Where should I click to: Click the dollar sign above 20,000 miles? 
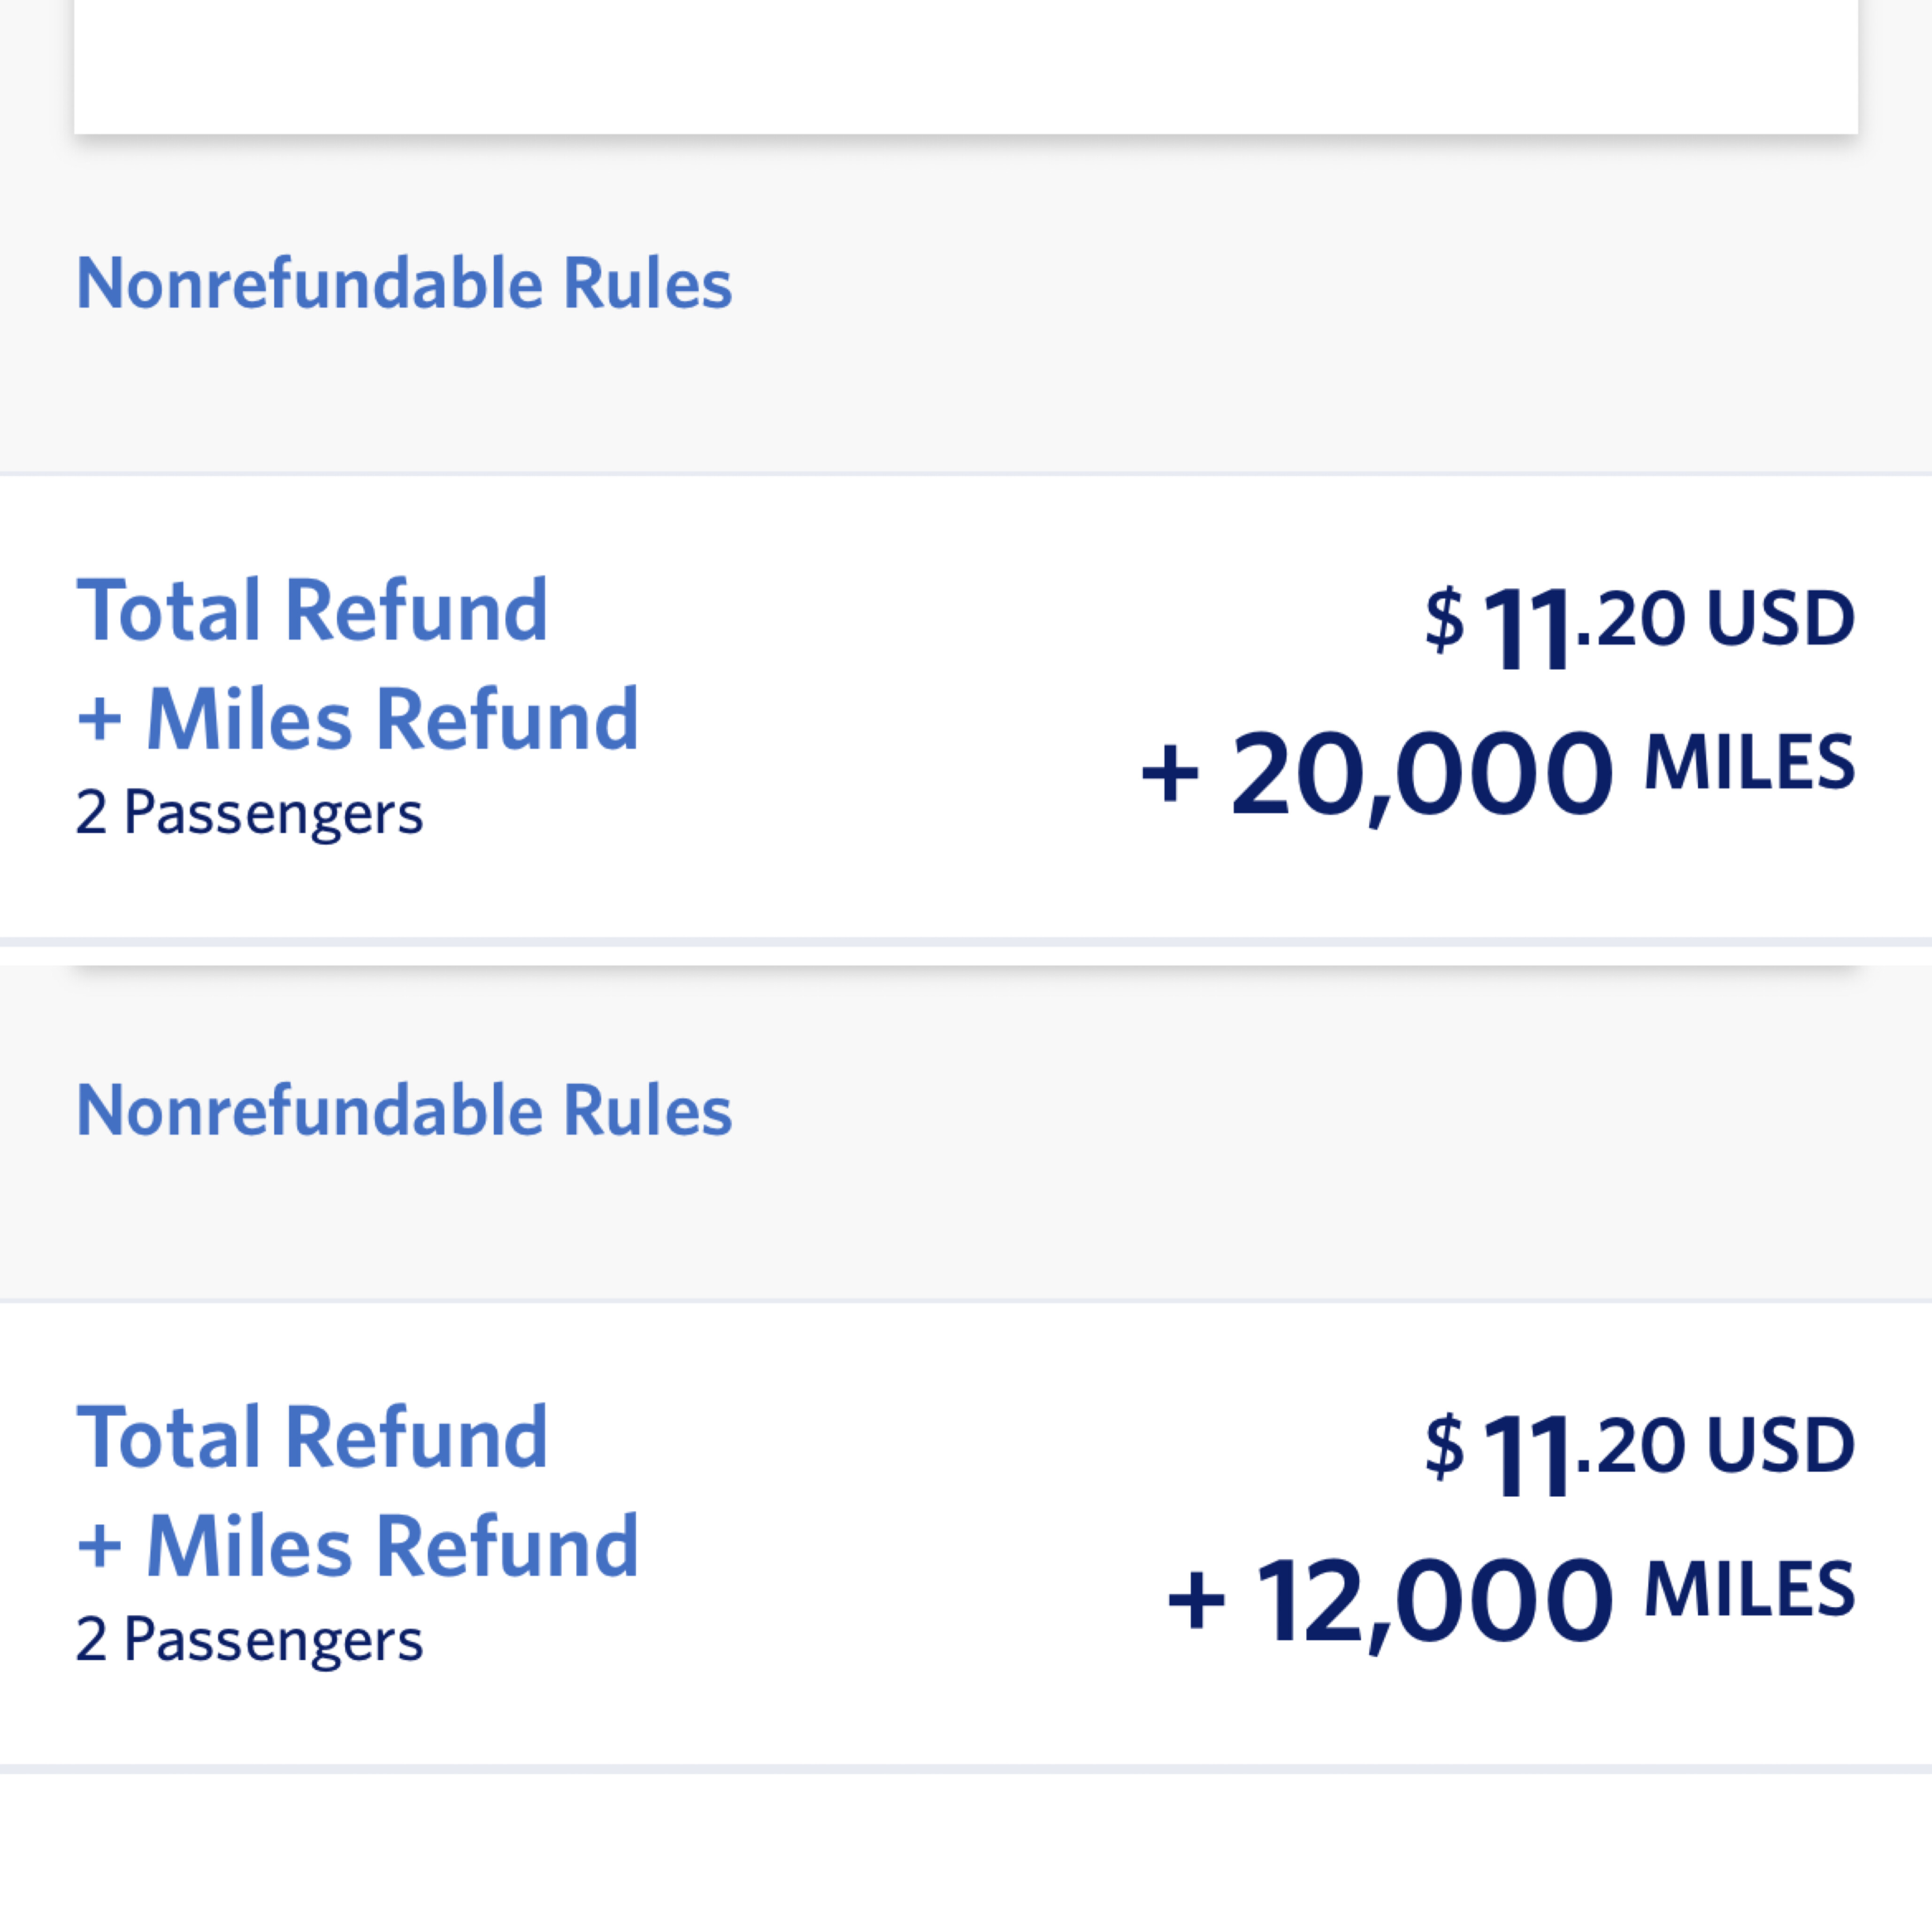pos(1444,620)
